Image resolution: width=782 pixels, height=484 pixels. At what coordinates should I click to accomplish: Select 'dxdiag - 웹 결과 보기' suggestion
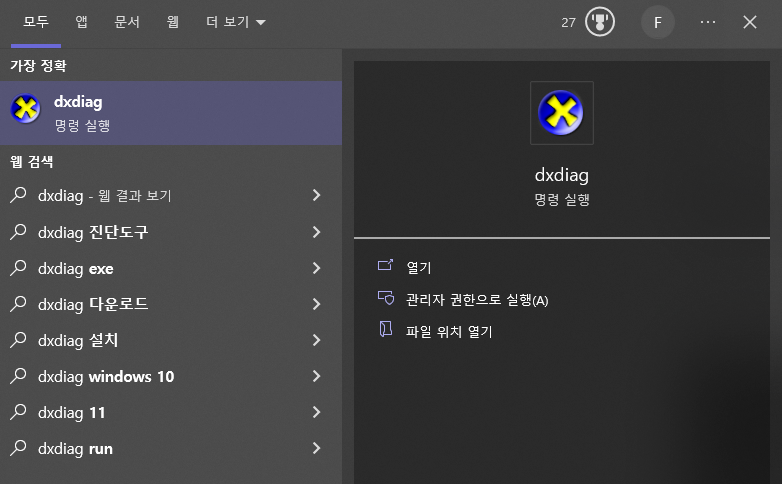pyautogui.click(x=171, y=195)
